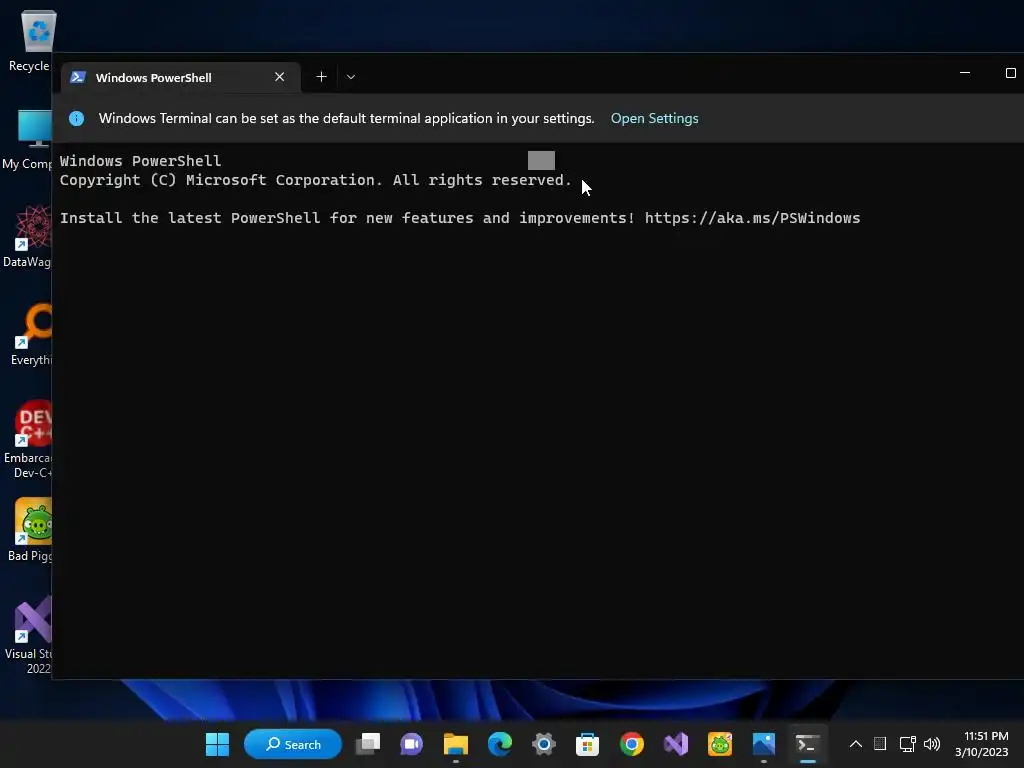This screenshot has width=1024, height=768.
Task: Open the Chat app on taskbar
Action: (411, 744)
